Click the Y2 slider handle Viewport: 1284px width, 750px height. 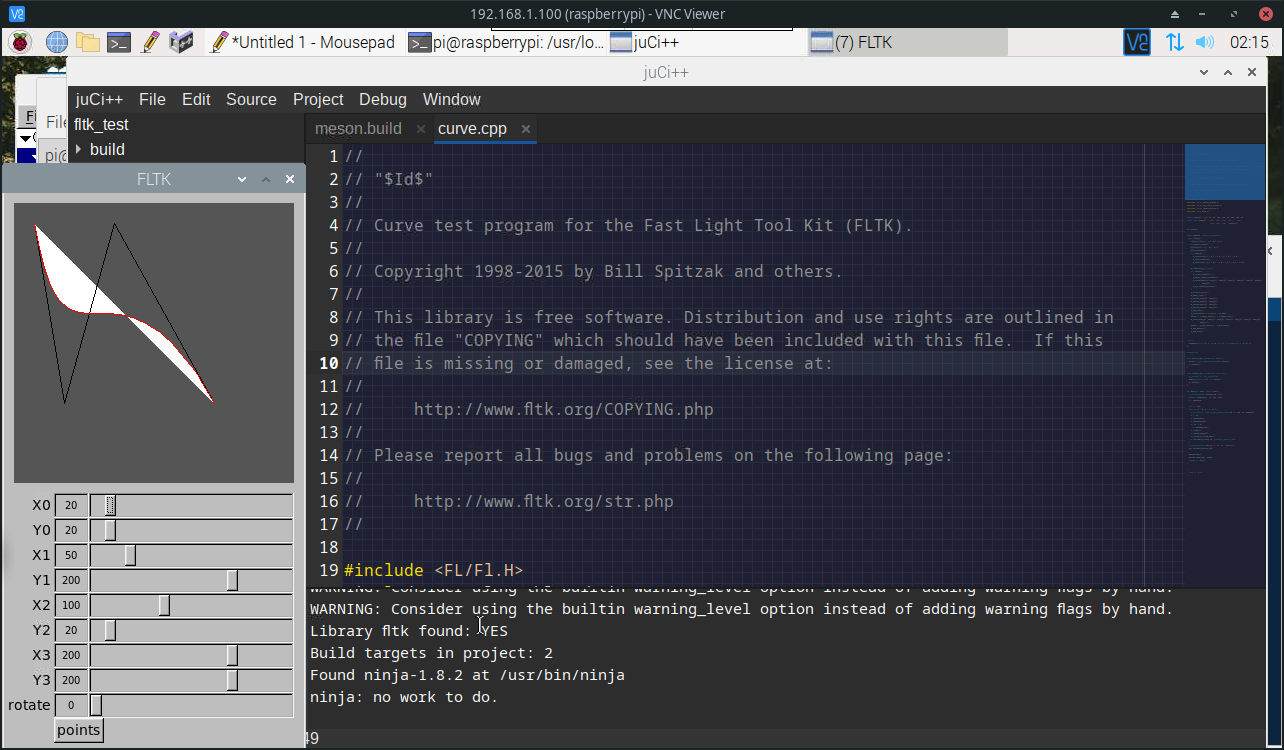(111, 631)
